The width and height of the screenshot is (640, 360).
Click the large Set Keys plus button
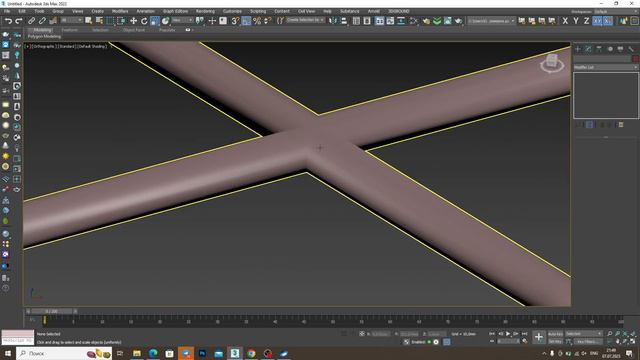tap(539, 337)
